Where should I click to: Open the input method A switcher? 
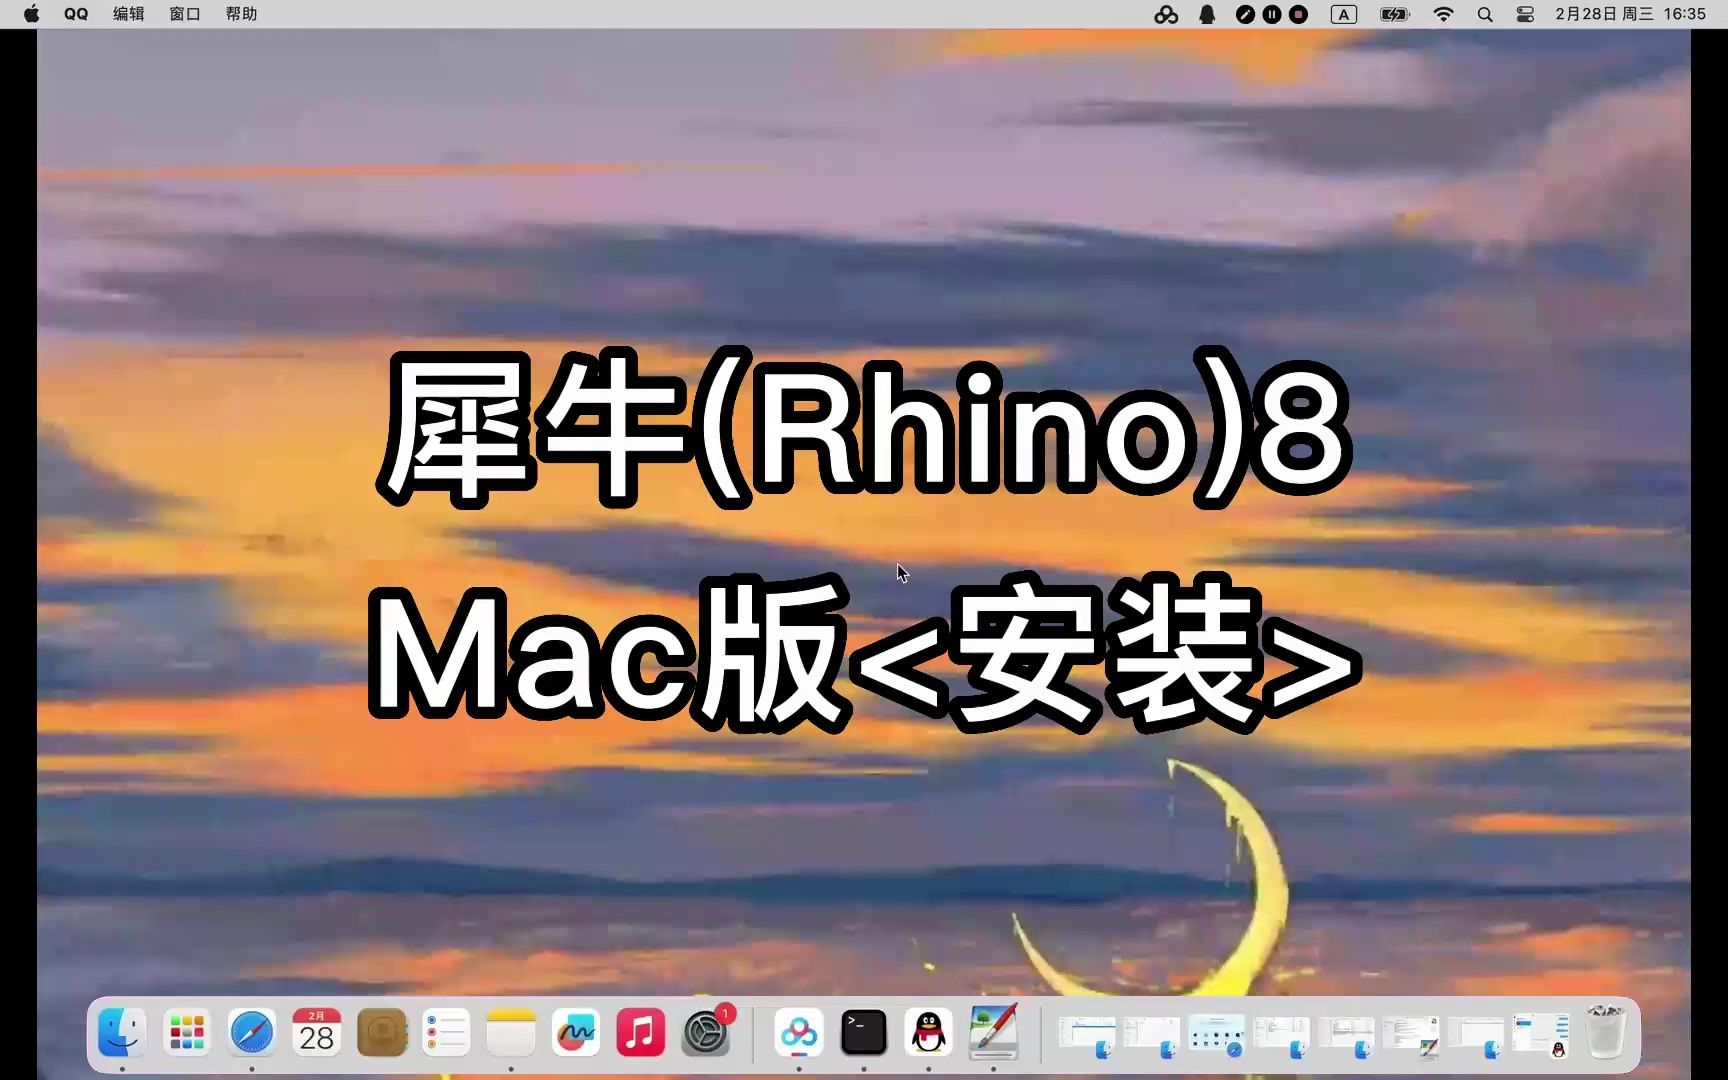(1344, 14)
